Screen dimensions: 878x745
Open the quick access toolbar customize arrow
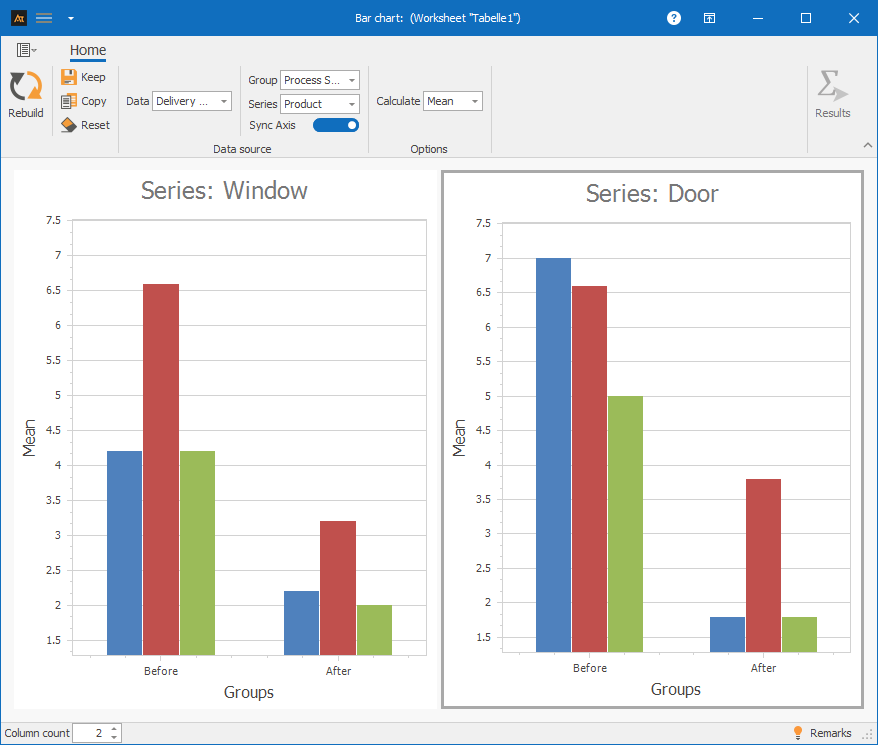[70, 18]
